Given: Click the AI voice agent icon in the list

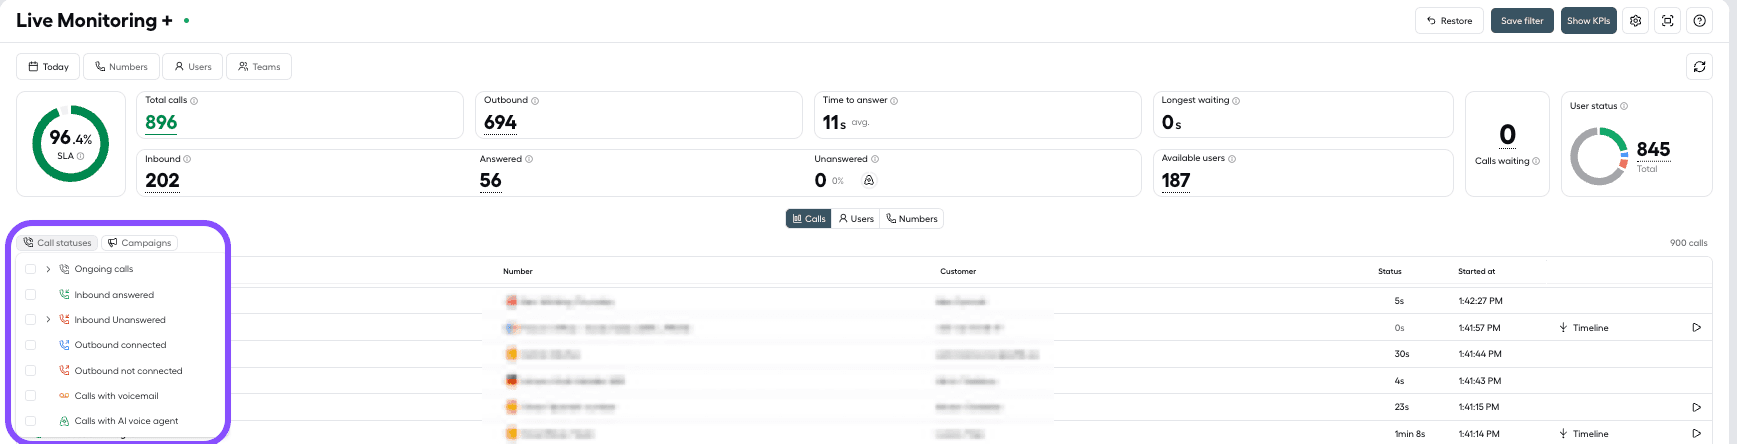Looking at the screenshot, I should pos(64,421).
